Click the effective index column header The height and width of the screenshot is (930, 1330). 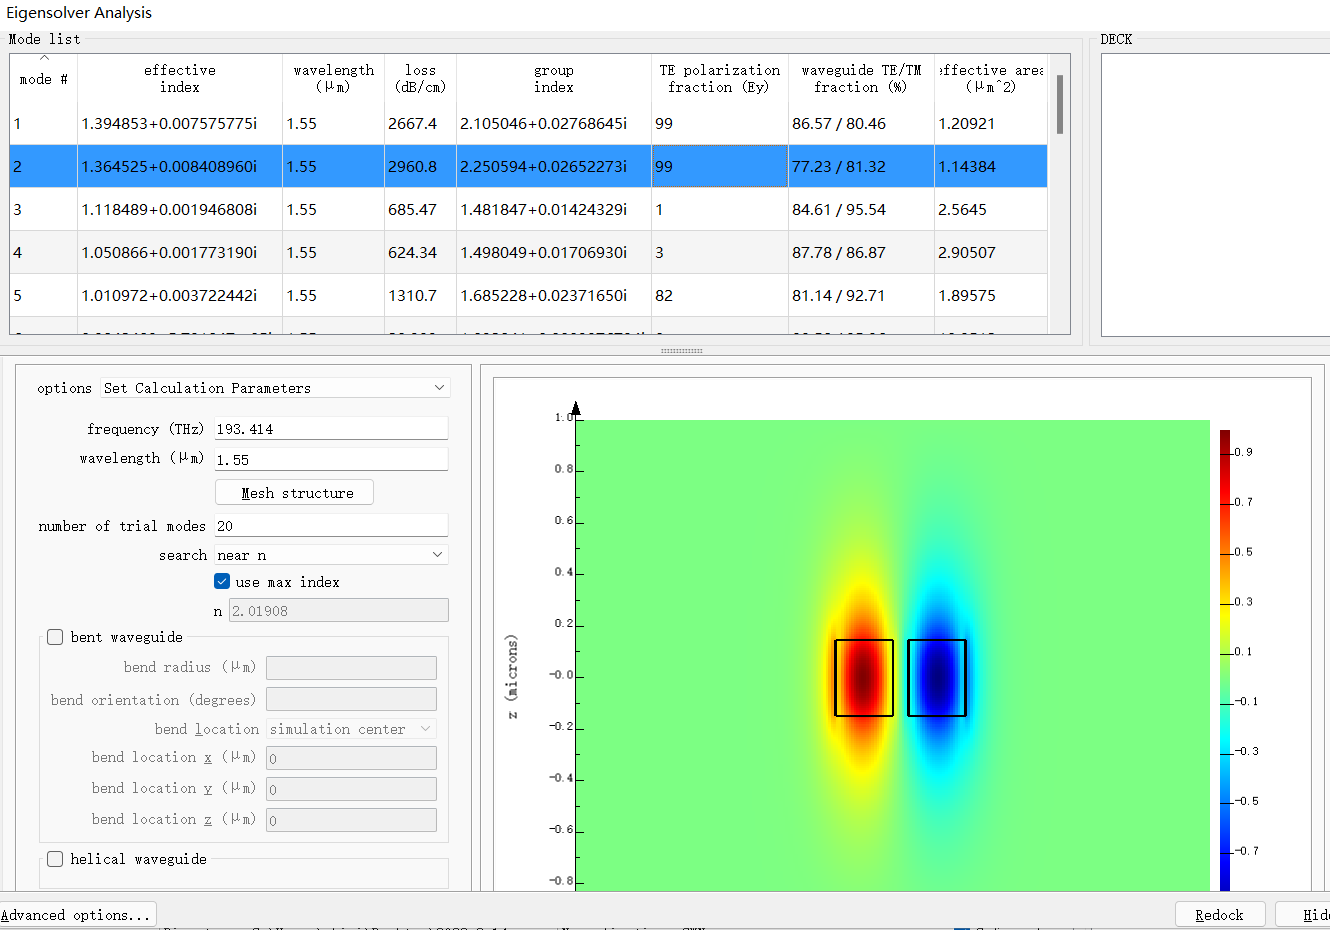(x=180, y=79)
